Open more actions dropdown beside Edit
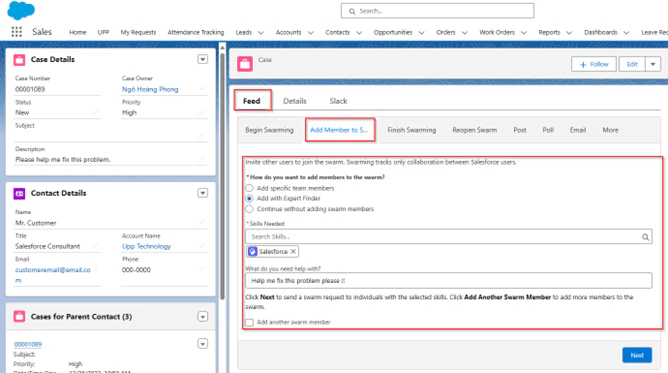This screenshot has height=373, width=668. [653, 64]
